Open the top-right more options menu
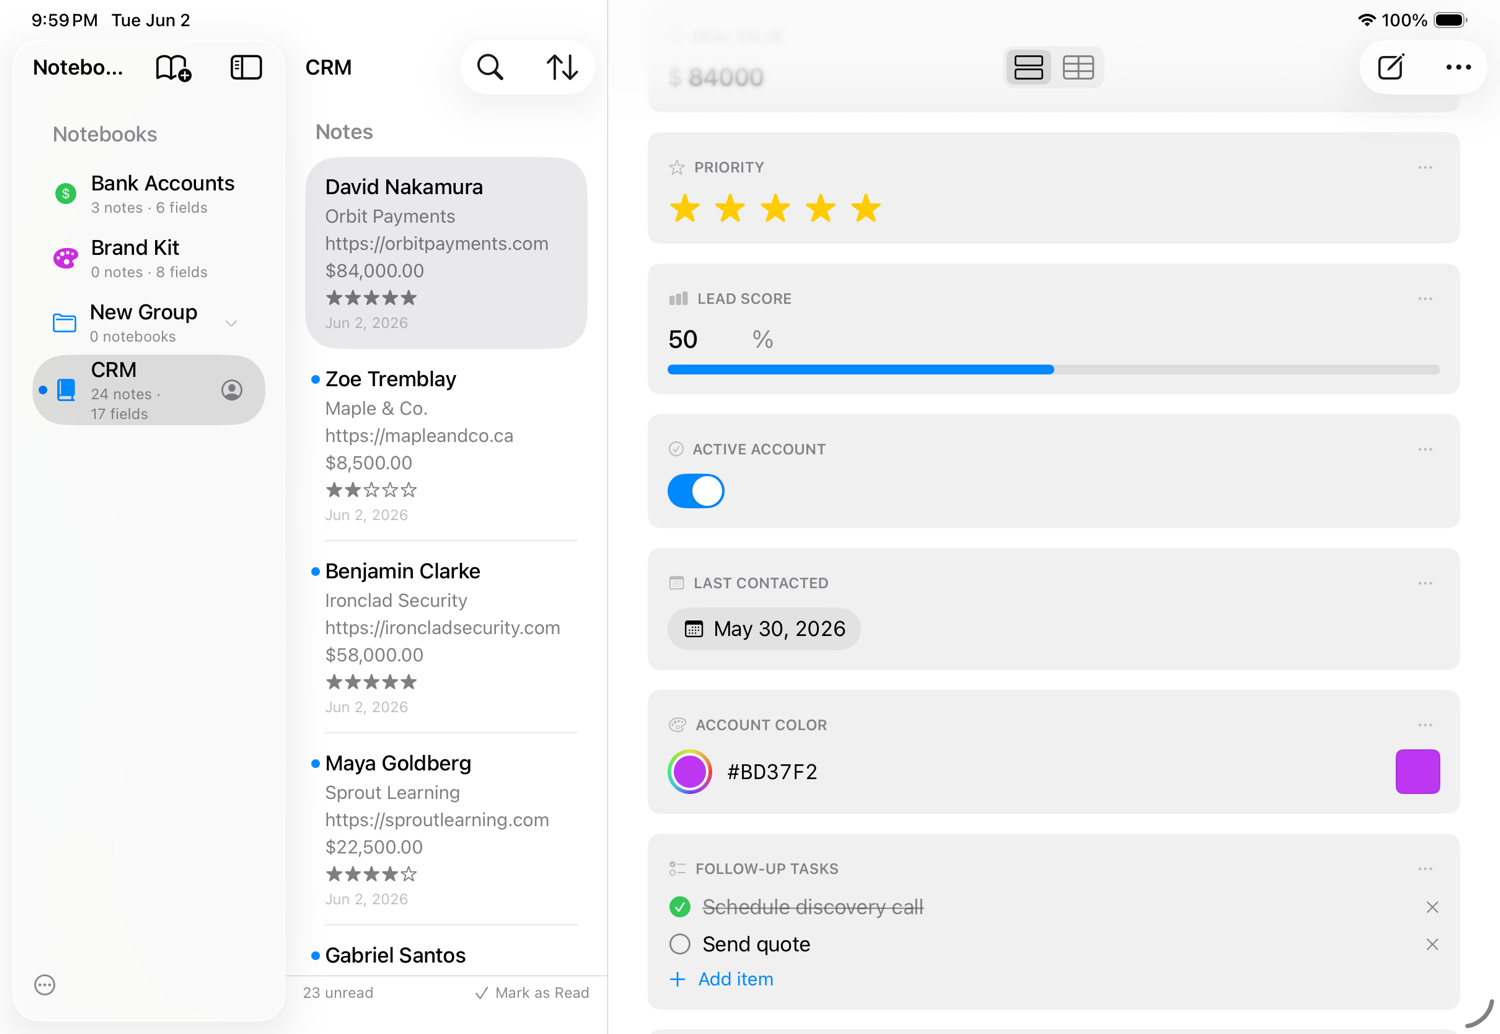The image size is (1500, 1034). click(1458, 67)
